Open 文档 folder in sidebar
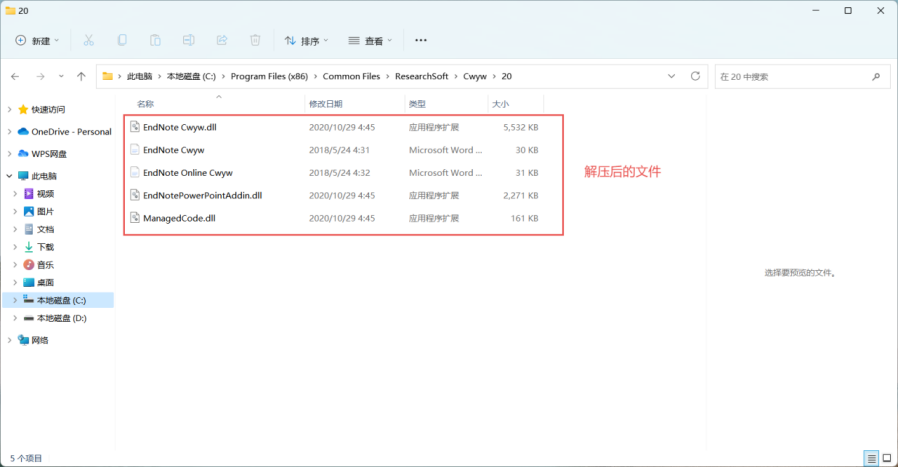This screenshot has width=898, height=467. 45,229
